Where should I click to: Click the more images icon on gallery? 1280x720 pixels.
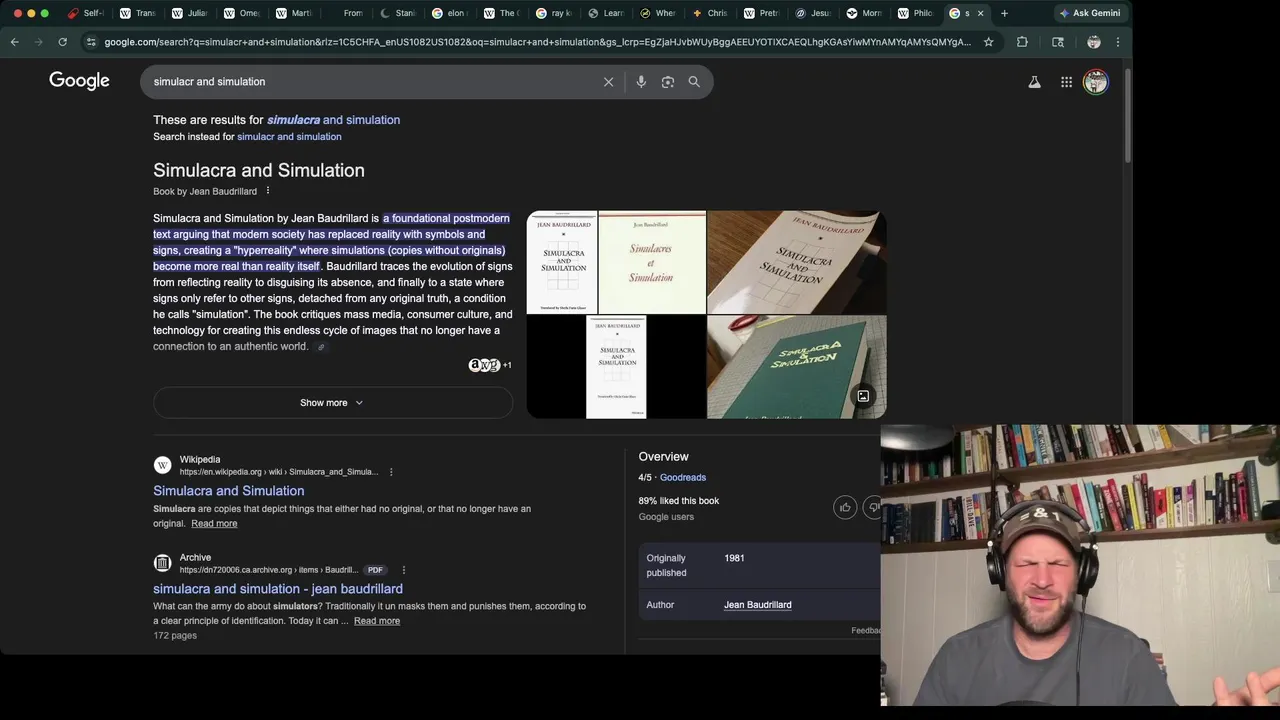[x=863, y=396]
